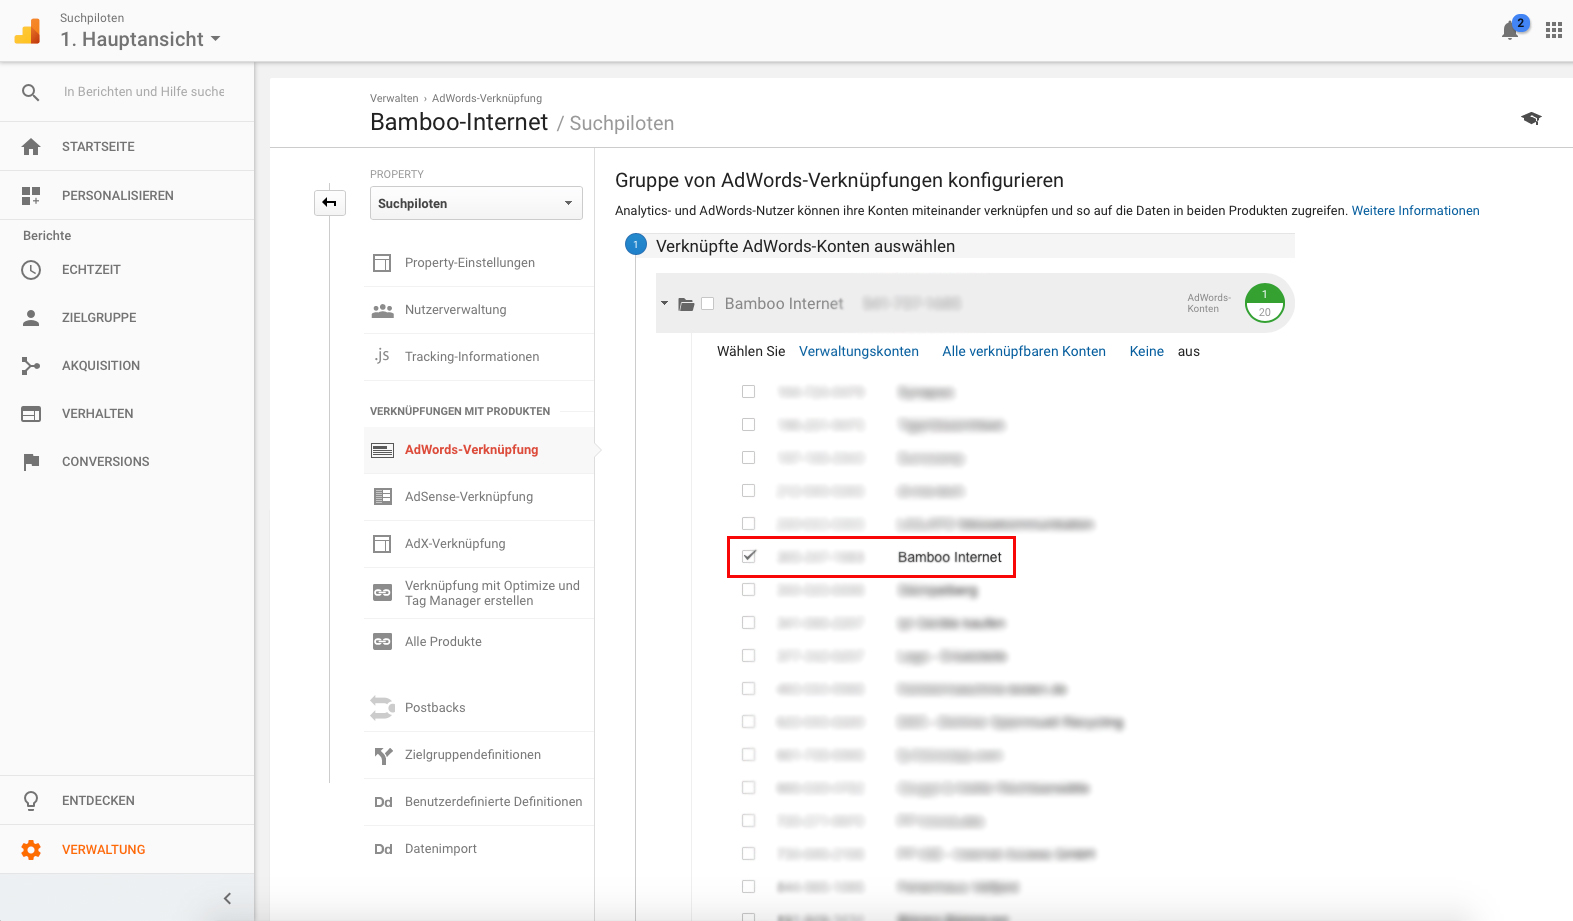This screenshot has width=1573, height=921.
Task: Click the Google Analytics logo
Action: (x=28, y=31)
